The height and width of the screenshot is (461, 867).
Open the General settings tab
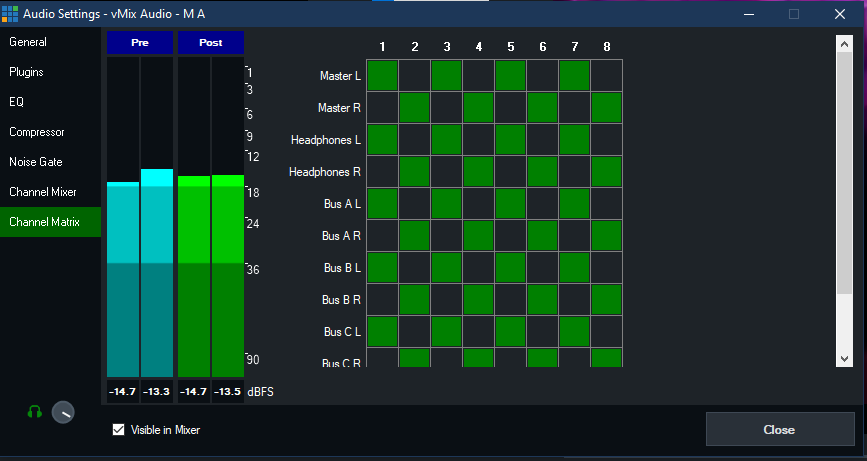pyautogui.click(x=28, y=42)
